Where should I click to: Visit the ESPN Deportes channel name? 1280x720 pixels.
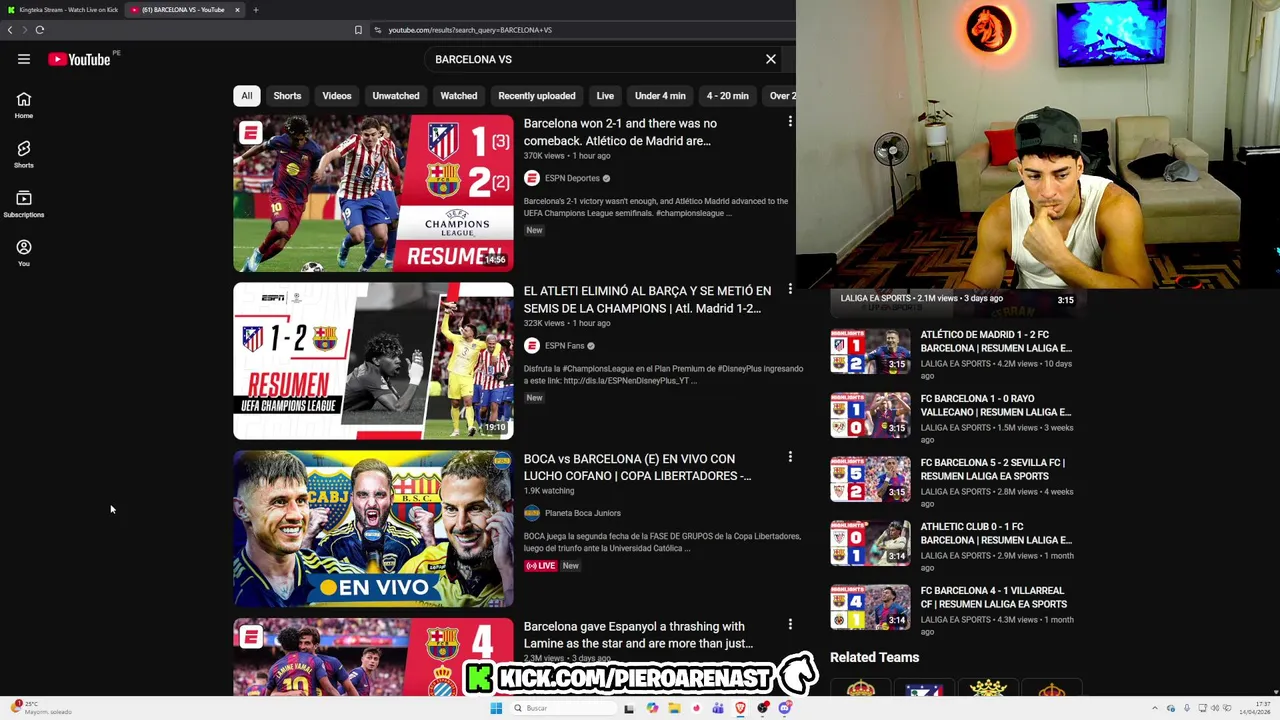tap(572, 178)
